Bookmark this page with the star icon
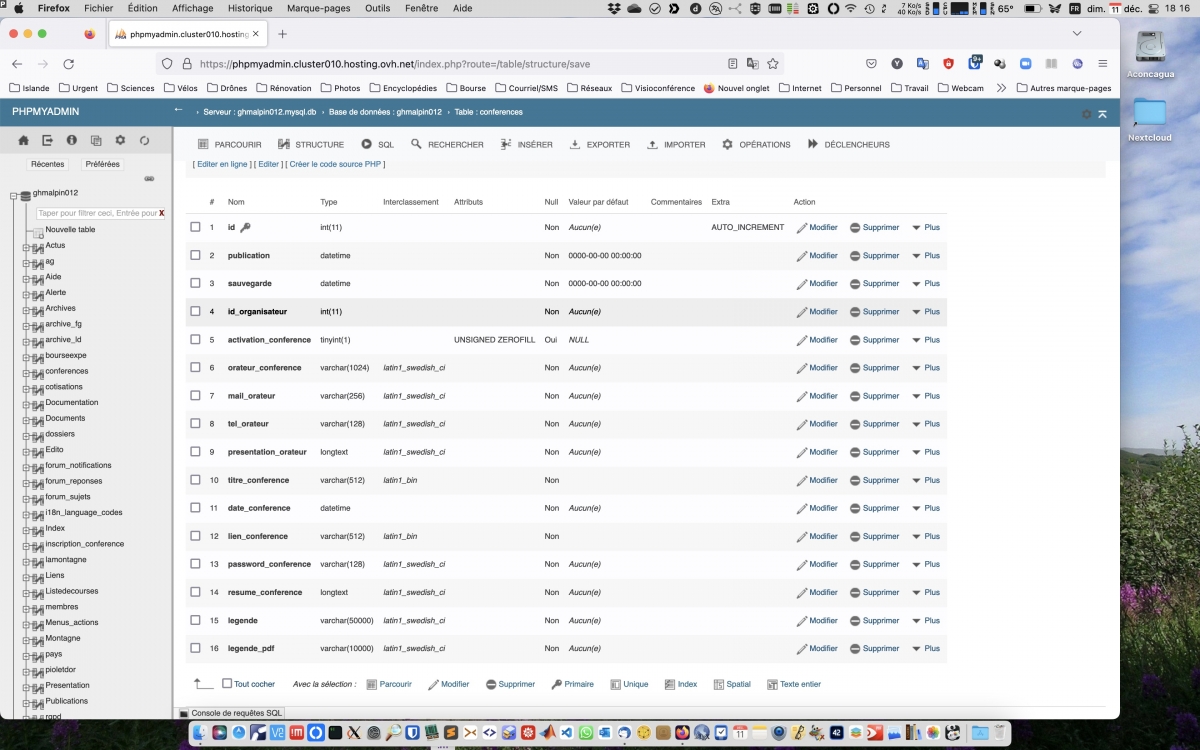Viewport: 1200px width, 750px height. [x=773, y=63]
